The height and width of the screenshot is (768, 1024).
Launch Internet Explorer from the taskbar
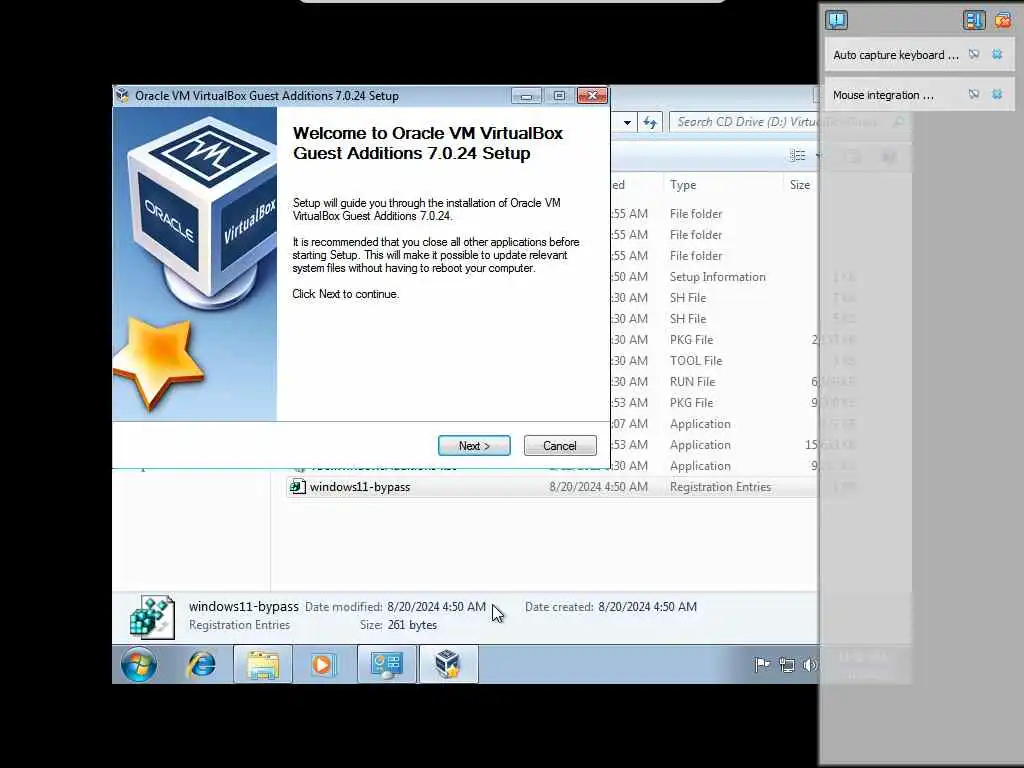[201, 664]
